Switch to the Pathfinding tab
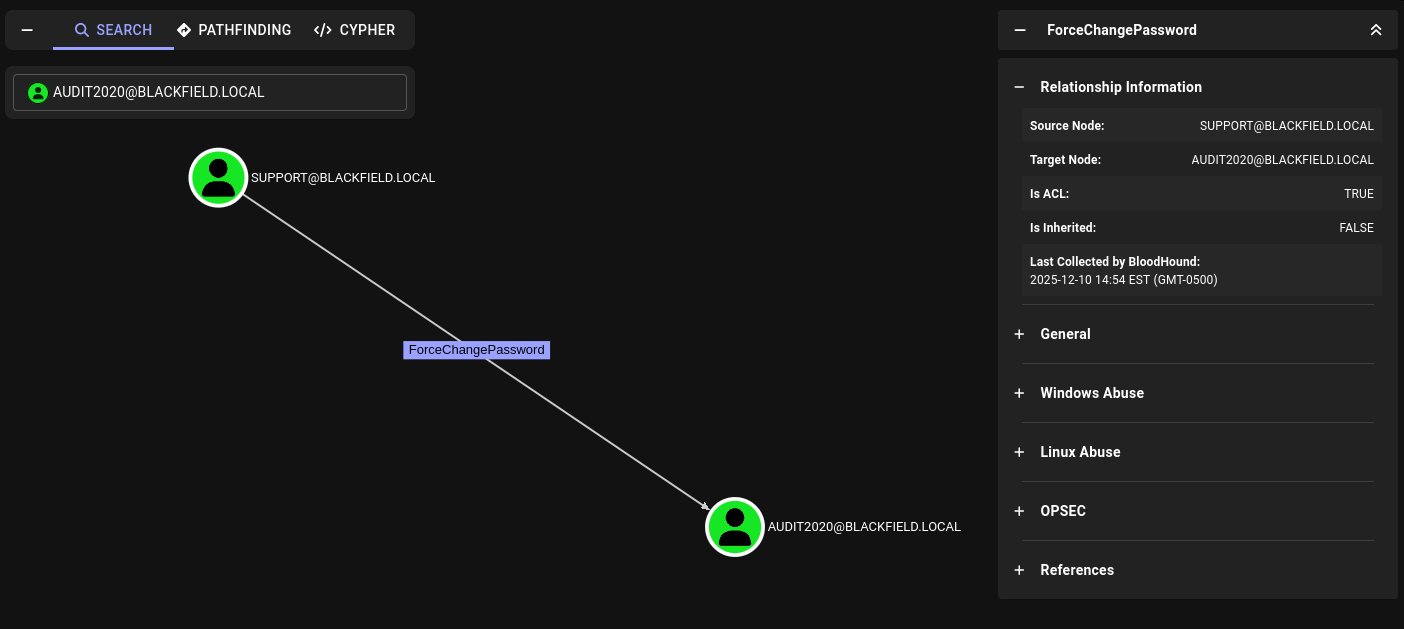 pos(234,30)
